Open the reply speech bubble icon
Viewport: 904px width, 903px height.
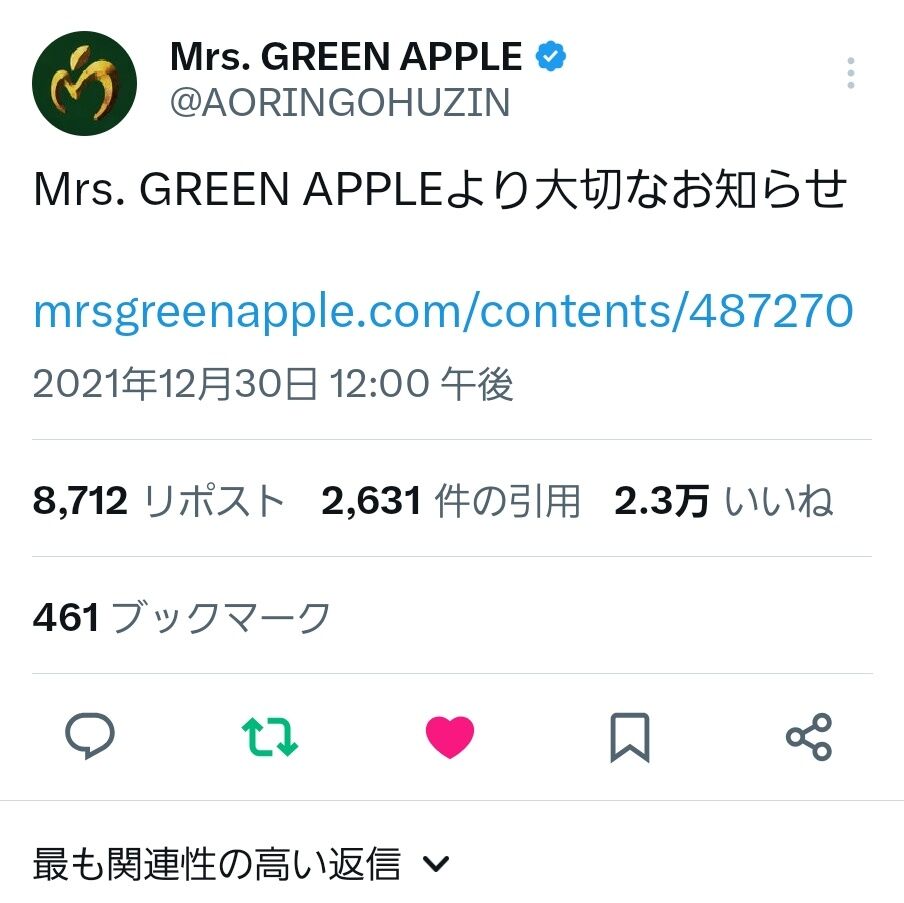click(90, 736)
